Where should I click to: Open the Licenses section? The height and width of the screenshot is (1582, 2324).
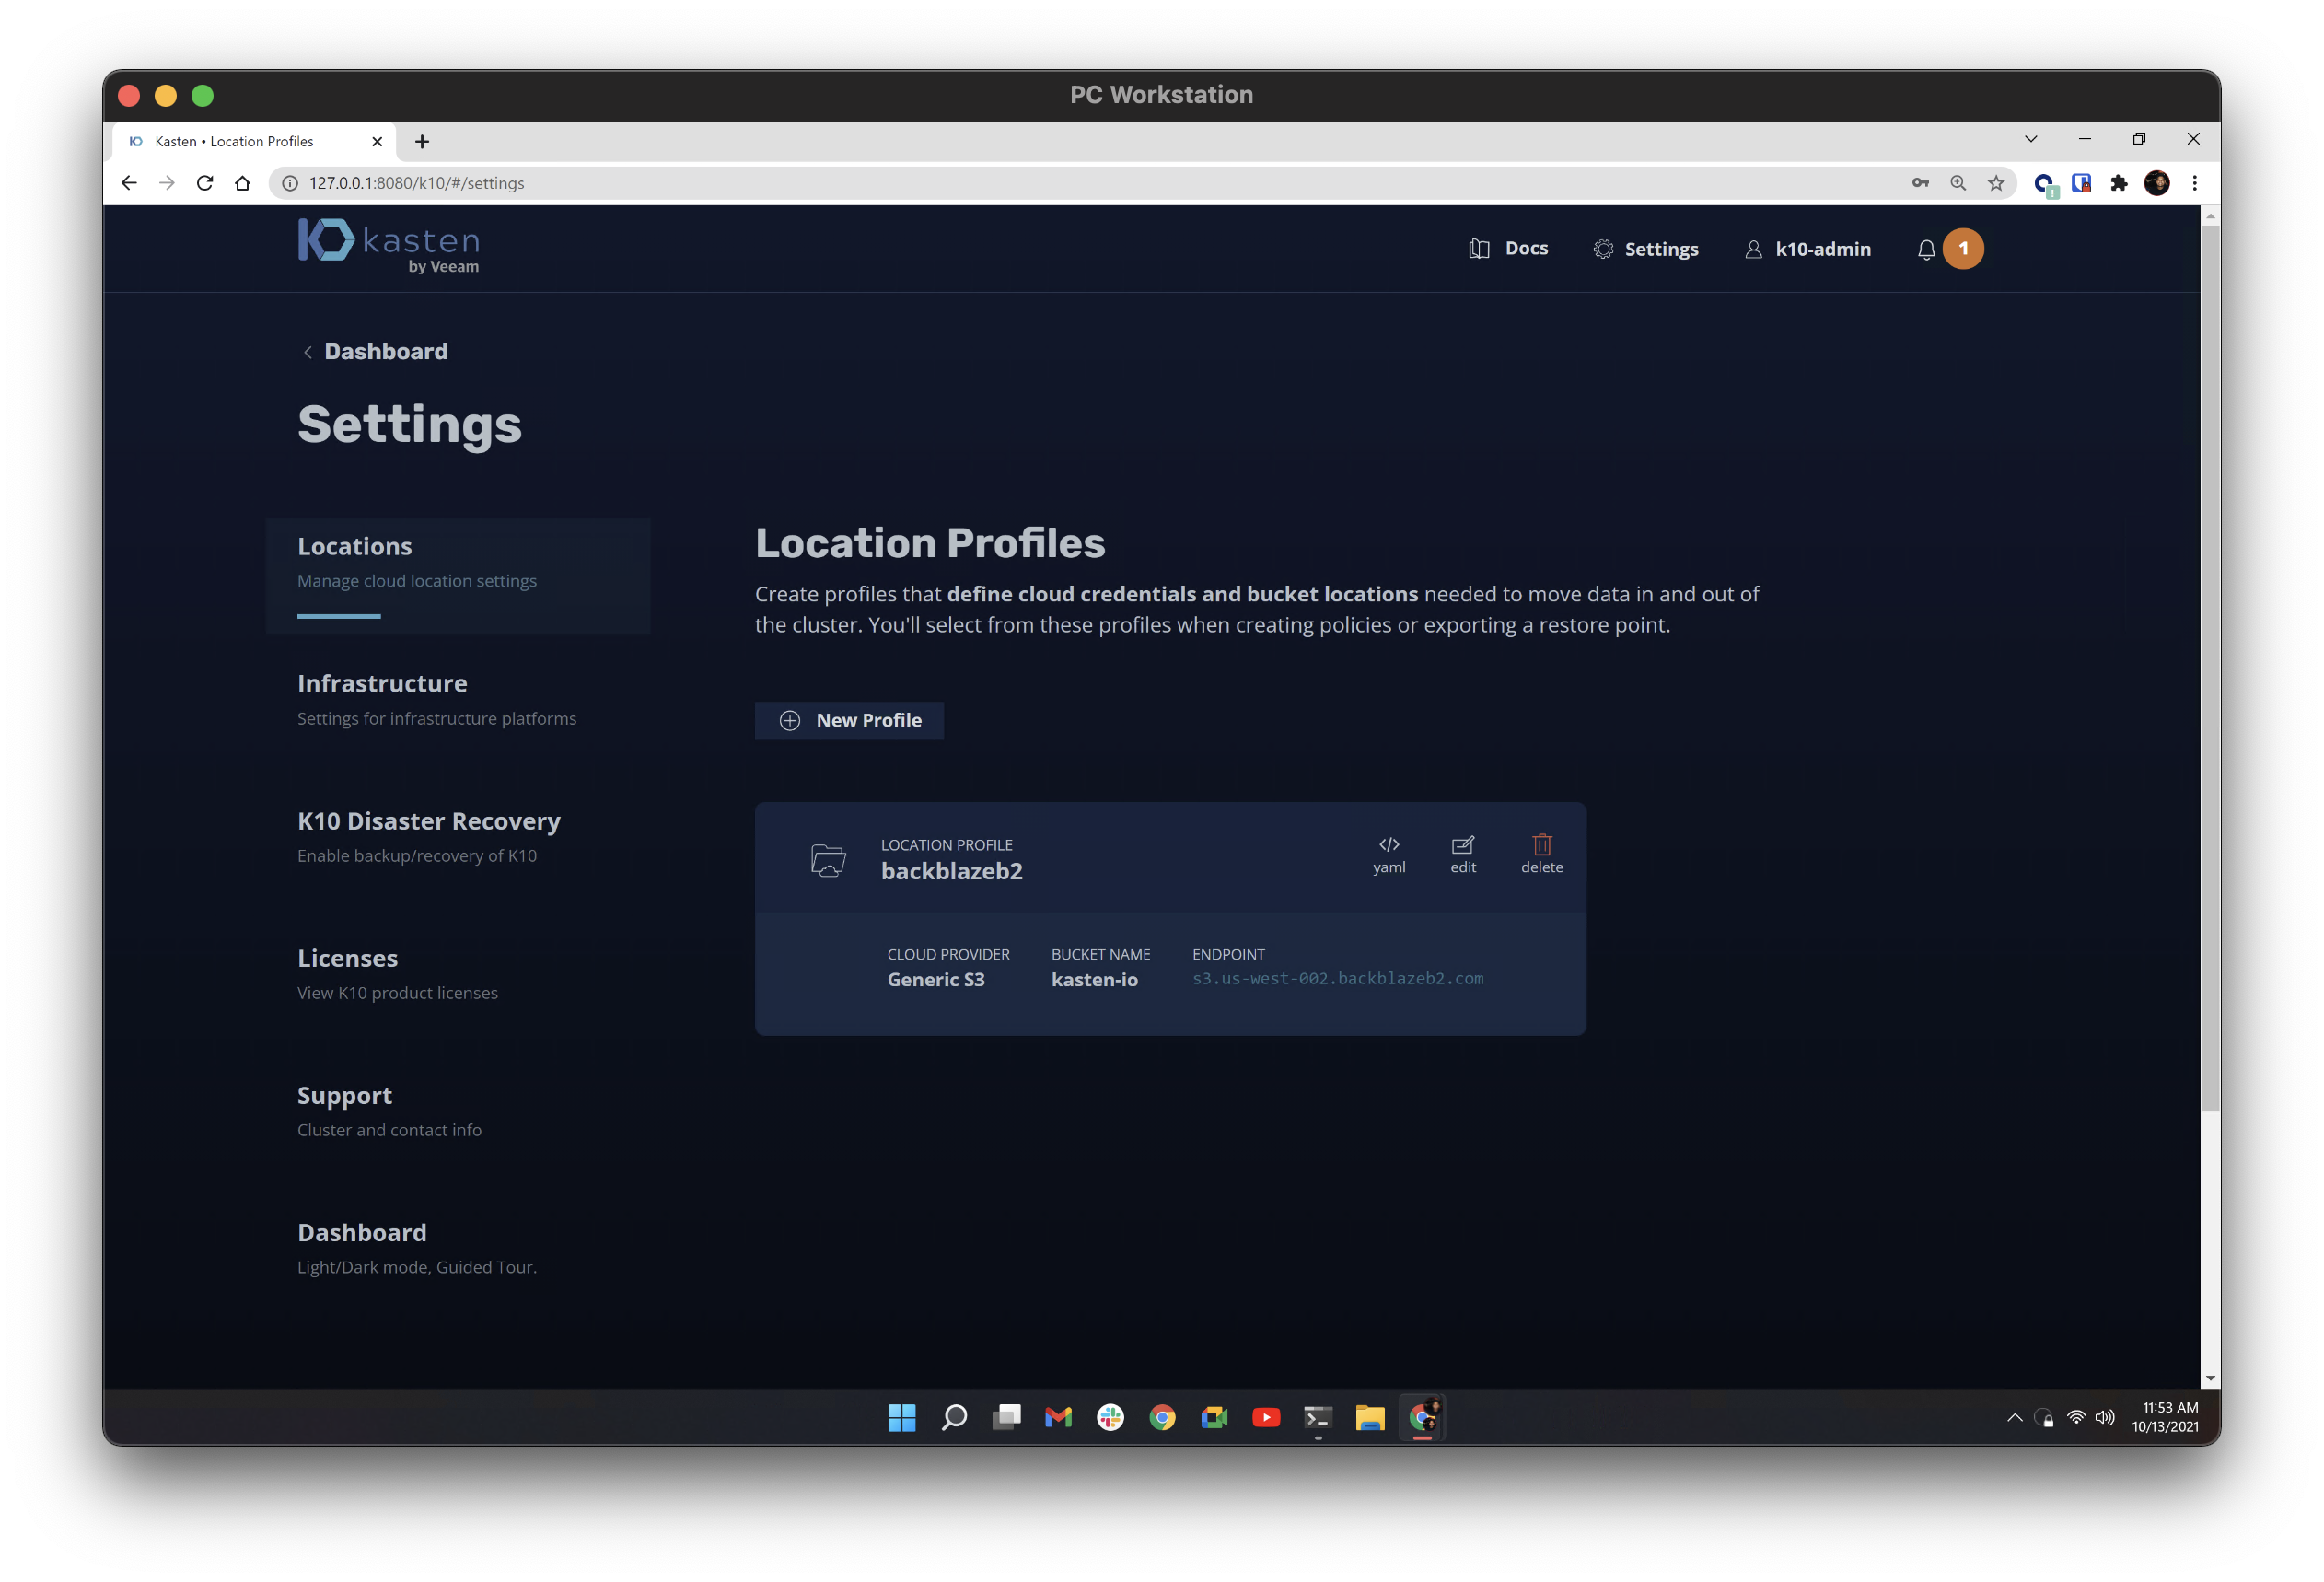coord(397,973)
